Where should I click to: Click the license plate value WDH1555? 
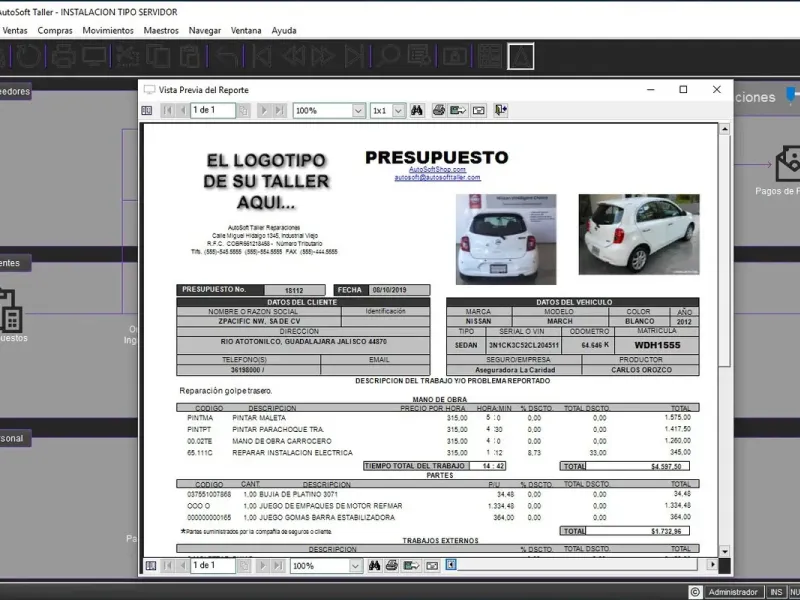[657, 345]
